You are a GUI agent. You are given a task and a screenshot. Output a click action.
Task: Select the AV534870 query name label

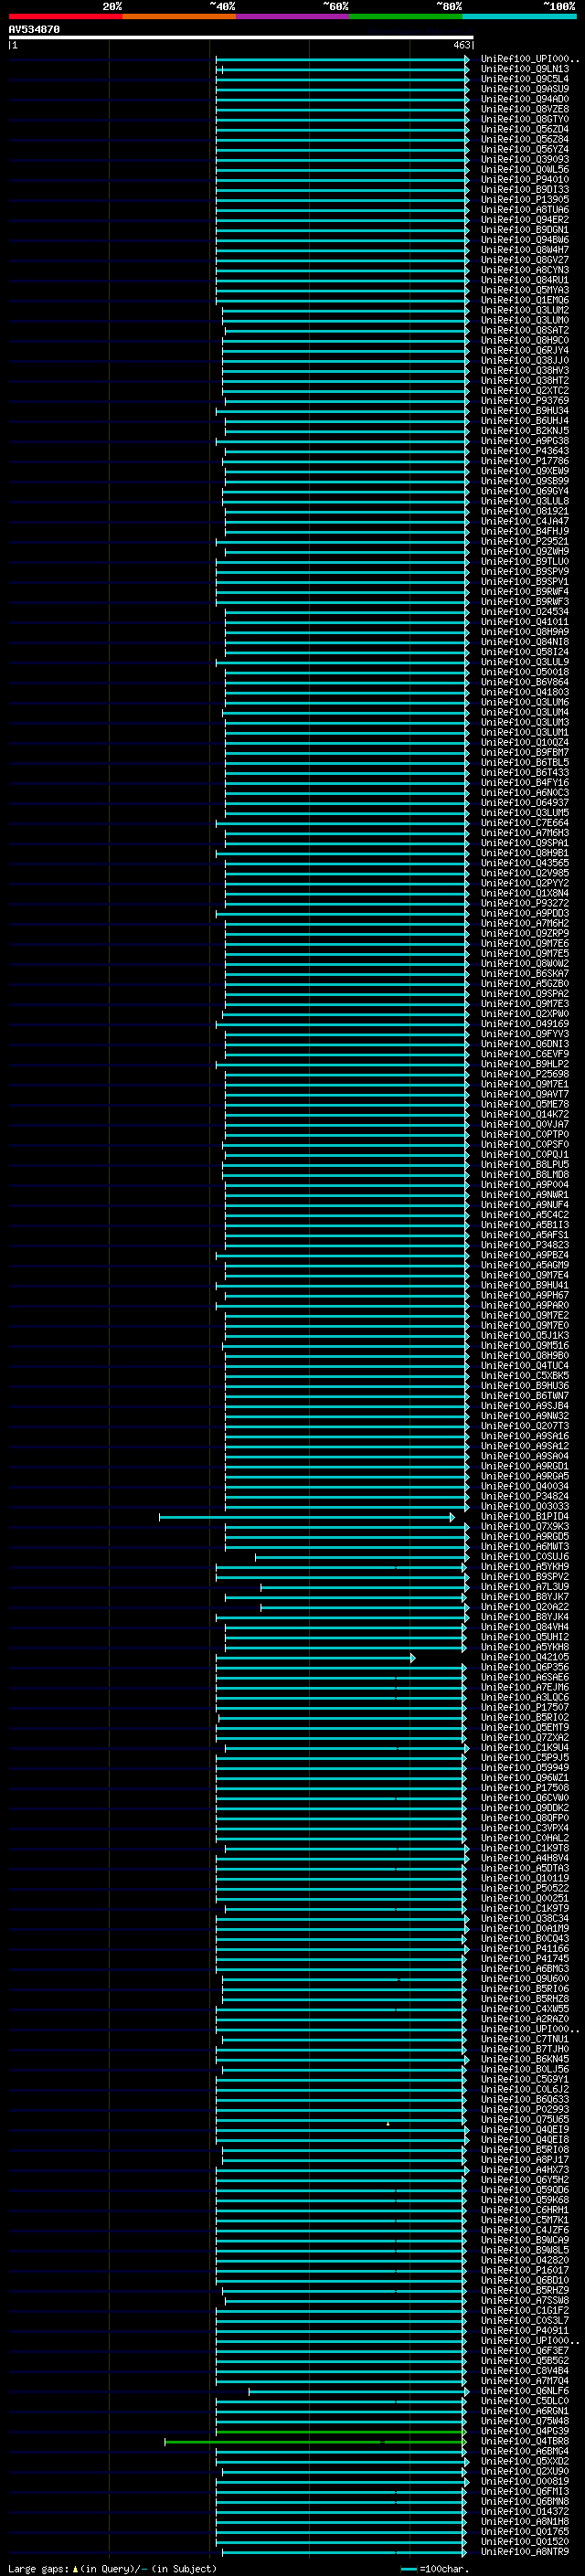(34, 30)
